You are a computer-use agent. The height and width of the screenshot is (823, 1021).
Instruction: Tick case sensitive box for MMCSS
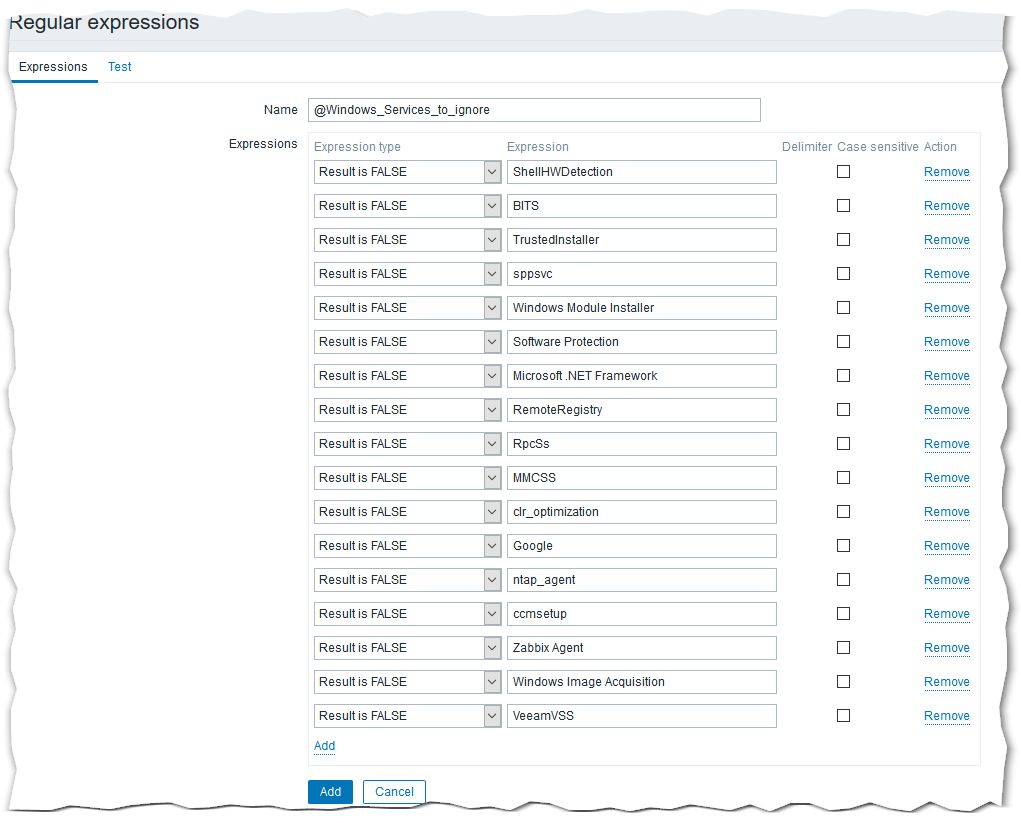[x=843, y=478]
